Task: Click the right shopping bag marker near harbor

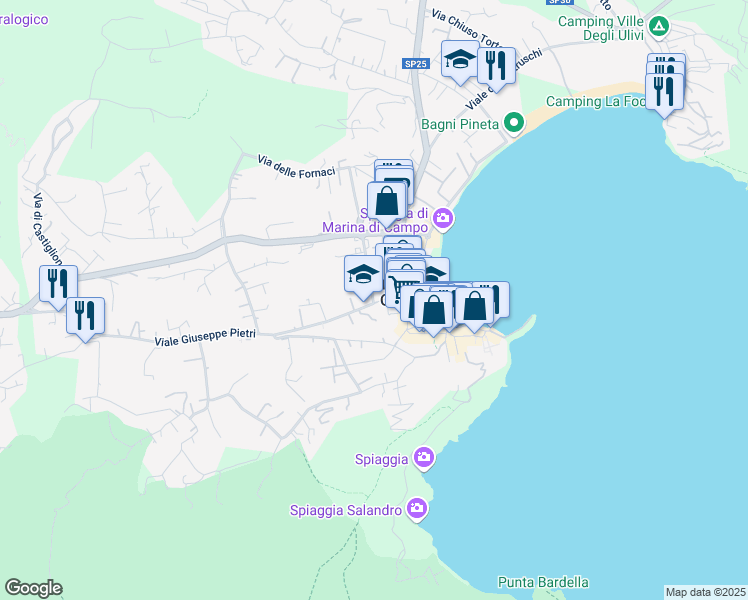Action: 474,309
